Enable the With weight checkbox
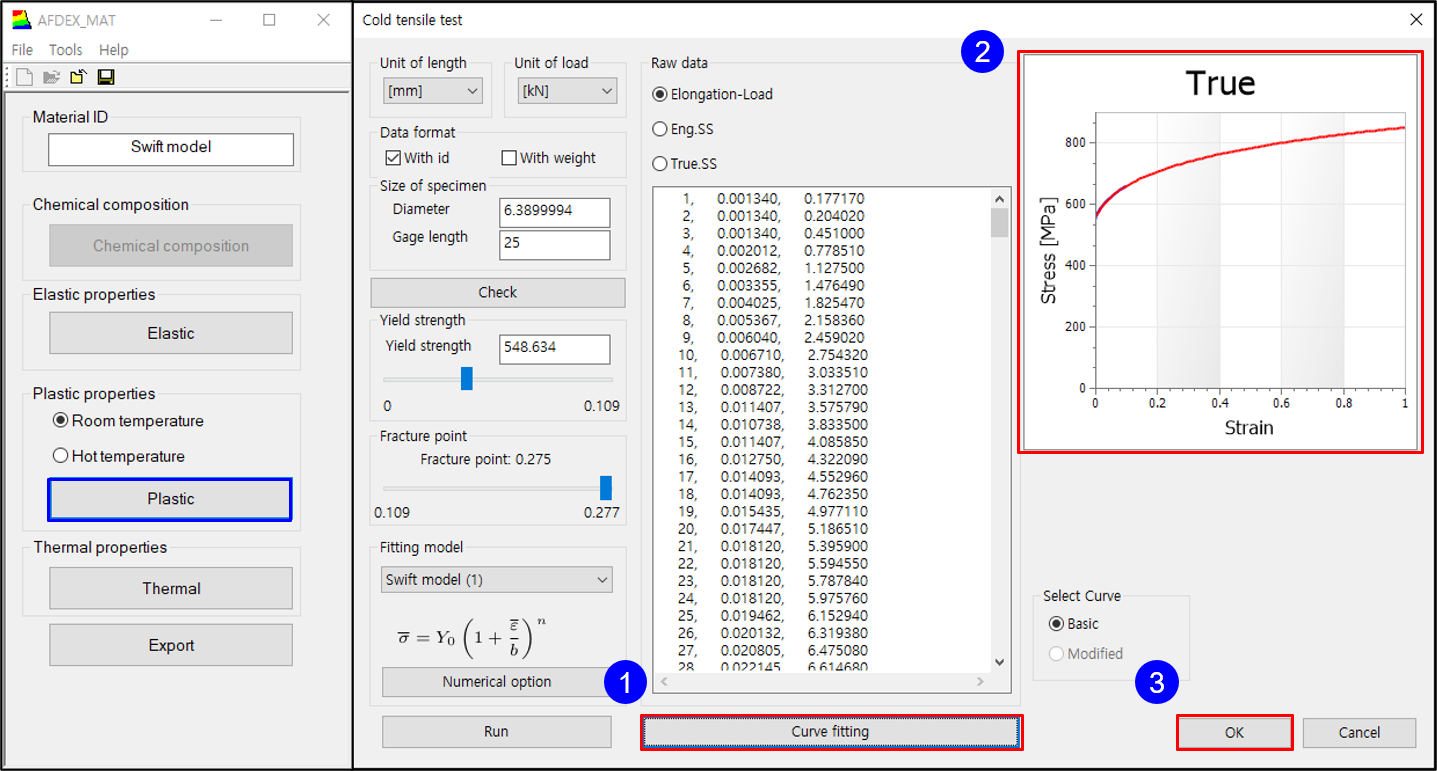Screen dimensions: 1437x771 coord(548,158)
